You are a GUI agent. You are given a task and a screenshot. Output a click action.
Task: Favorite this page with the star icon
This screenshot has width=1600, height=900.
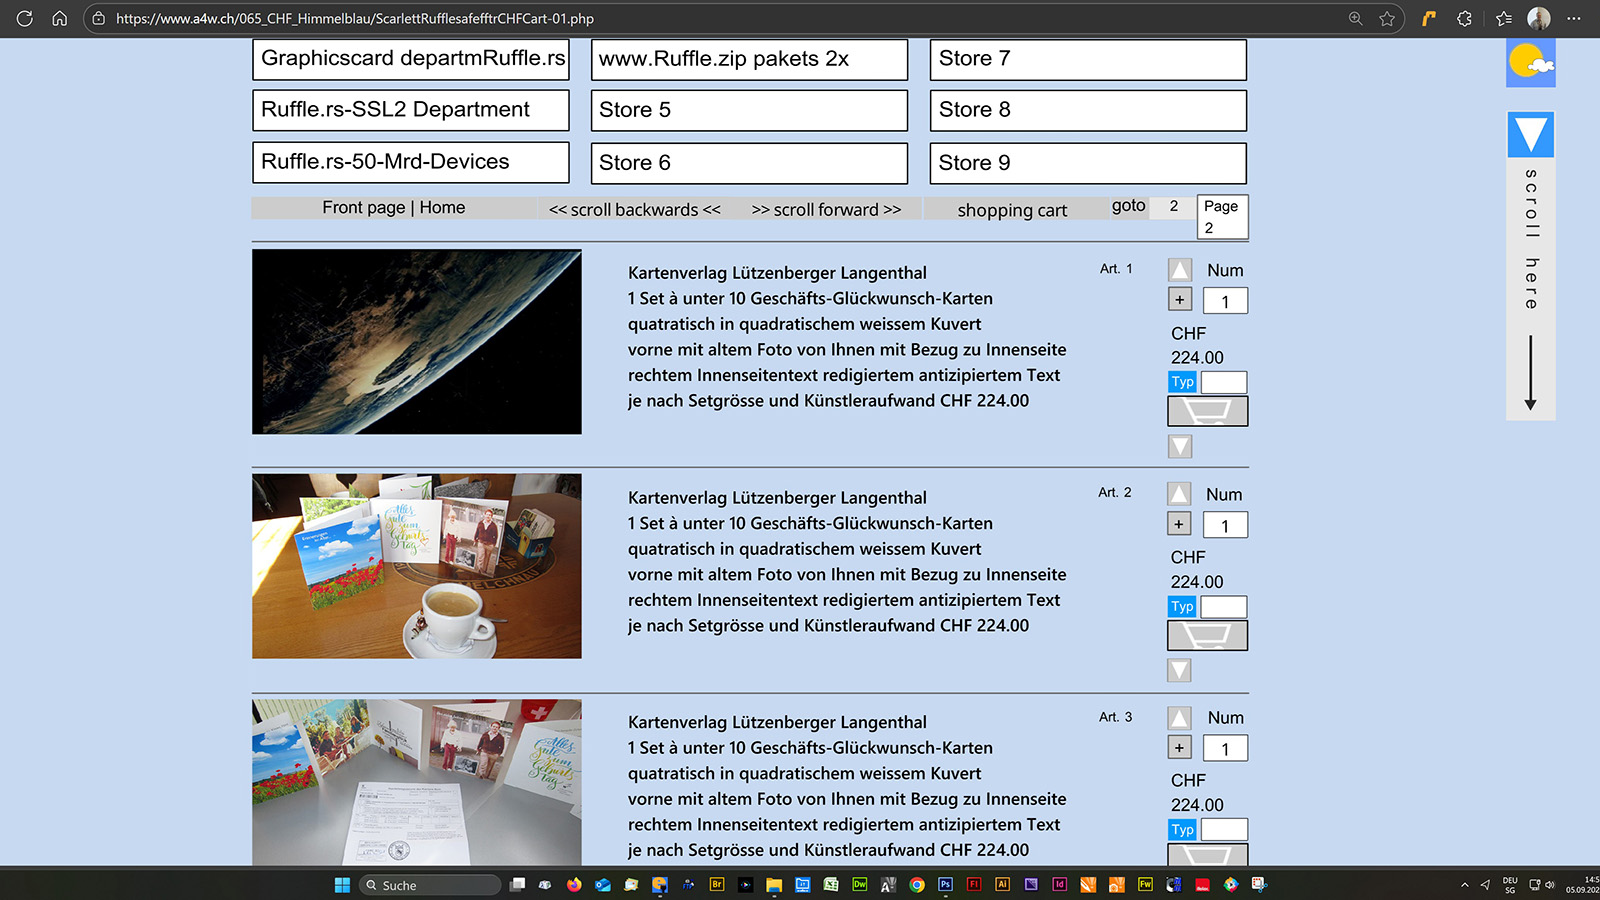click(1387, 18)
